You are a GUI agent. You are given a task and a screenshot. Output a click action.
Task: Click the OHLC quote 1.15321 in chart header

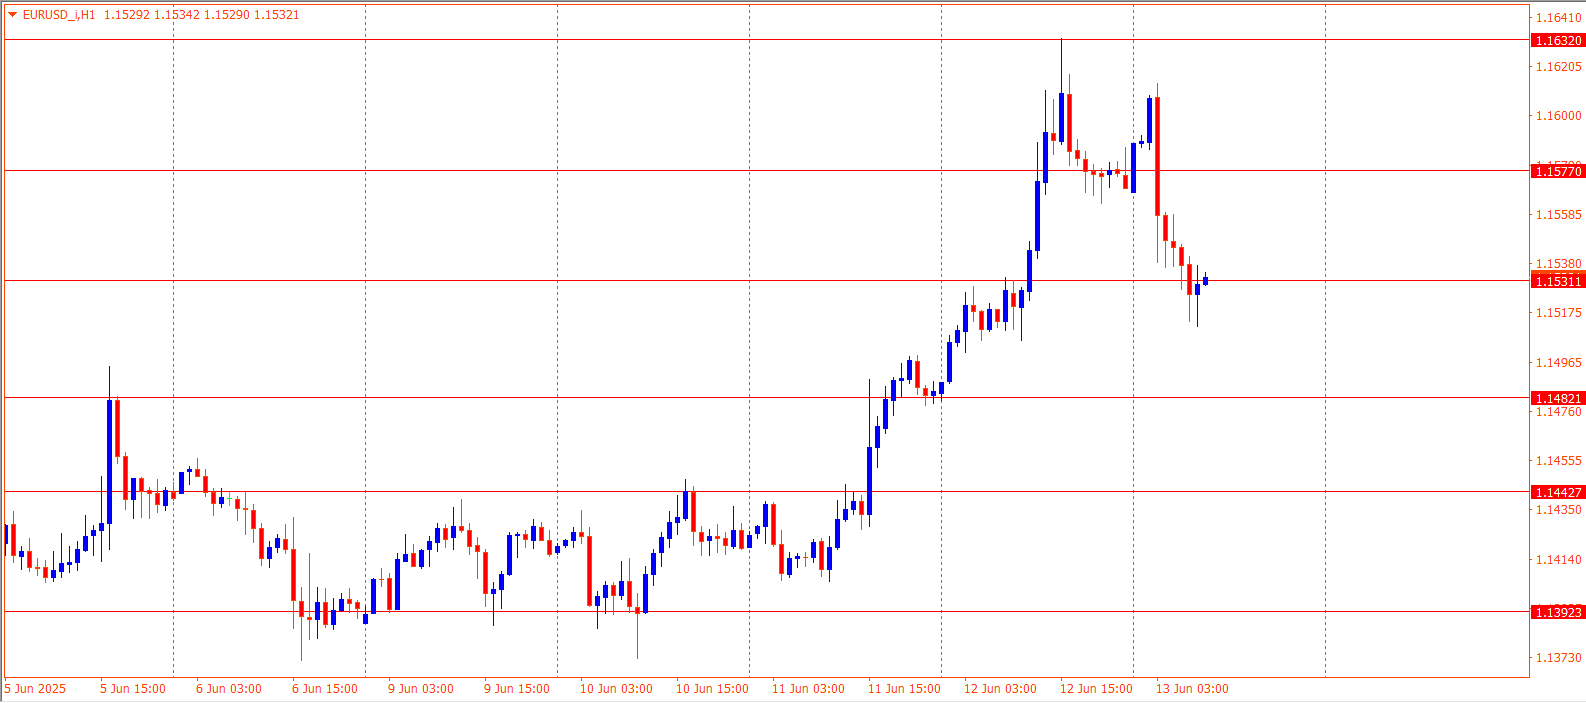point(277,15)
